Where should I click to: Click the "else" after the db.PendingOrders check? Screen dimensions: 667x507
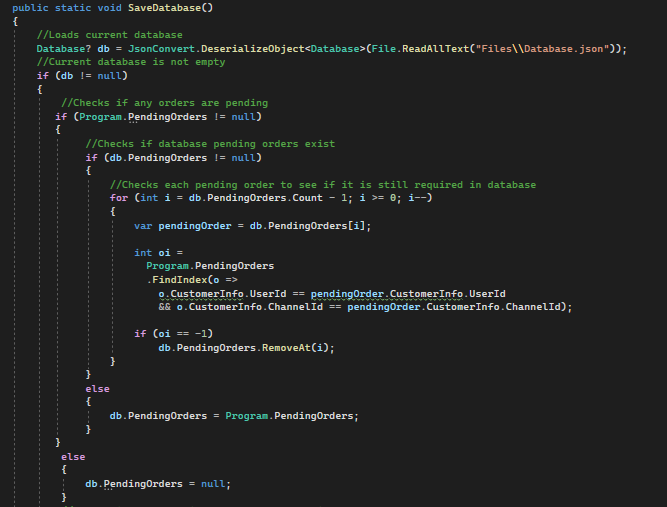coord(97,389)
